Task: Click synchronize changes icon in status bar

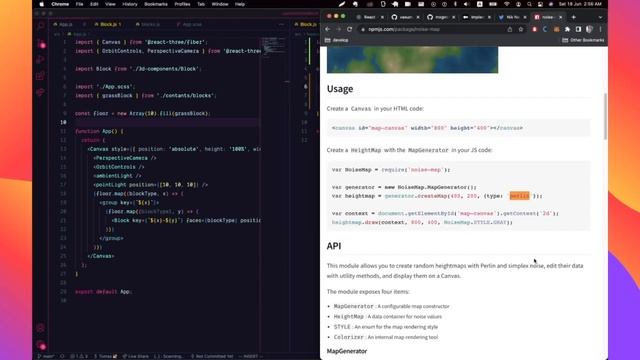Action: (62, 356)
